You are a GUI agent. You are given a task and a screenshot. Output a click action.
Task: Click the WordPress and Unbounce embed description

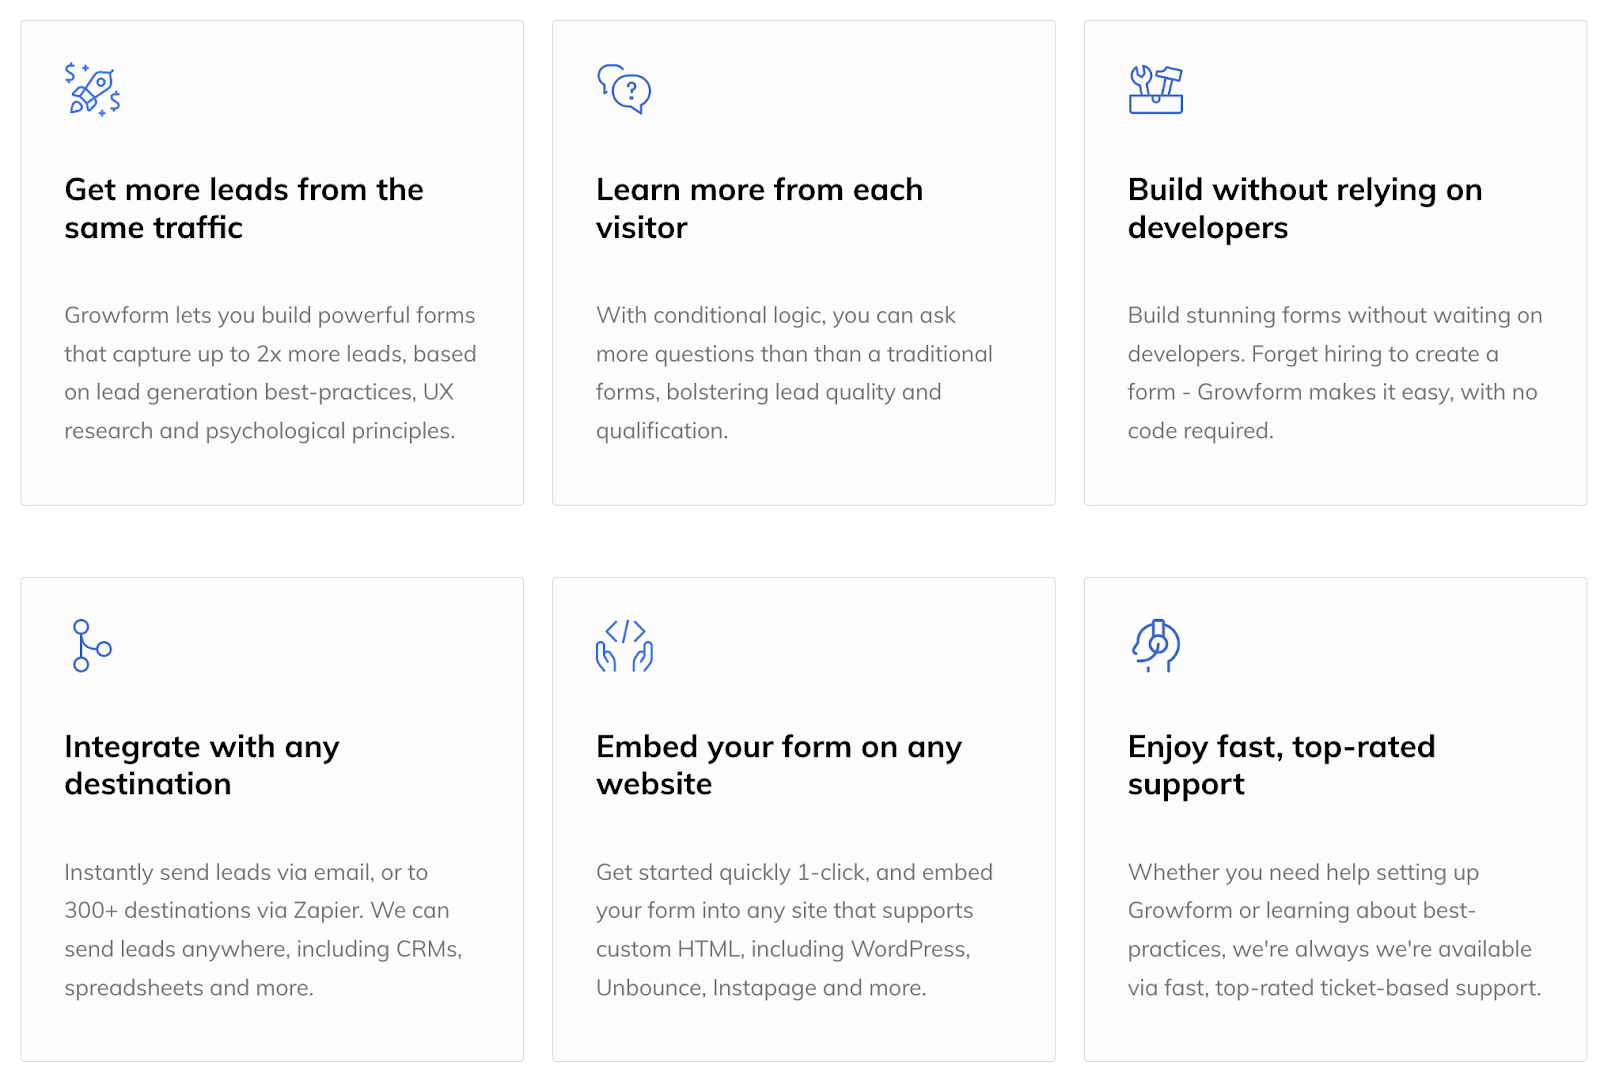coord(794,930)
